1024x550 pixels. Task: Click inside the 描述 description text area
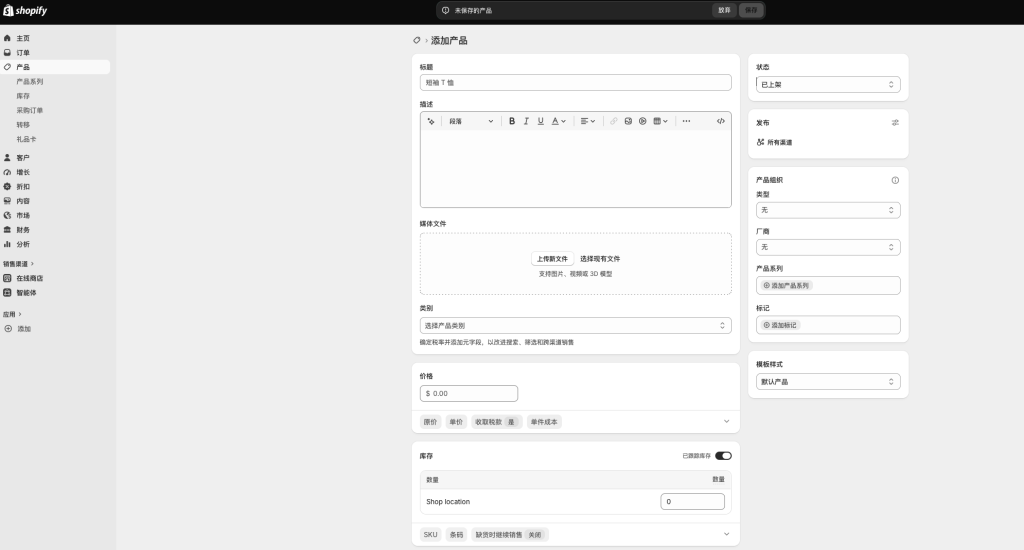[x=575, y=169]
